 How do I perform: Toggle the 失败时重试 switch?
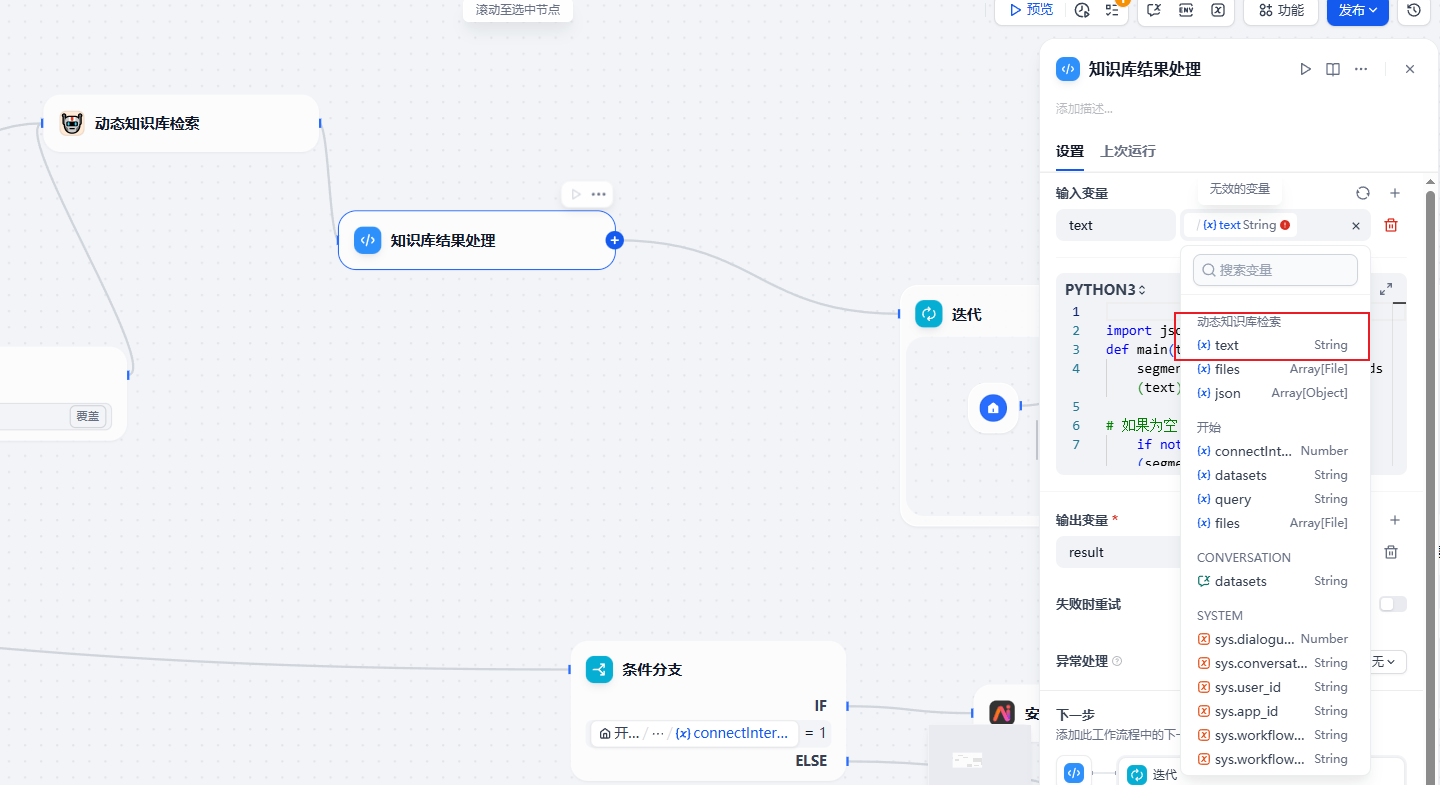1392,604
